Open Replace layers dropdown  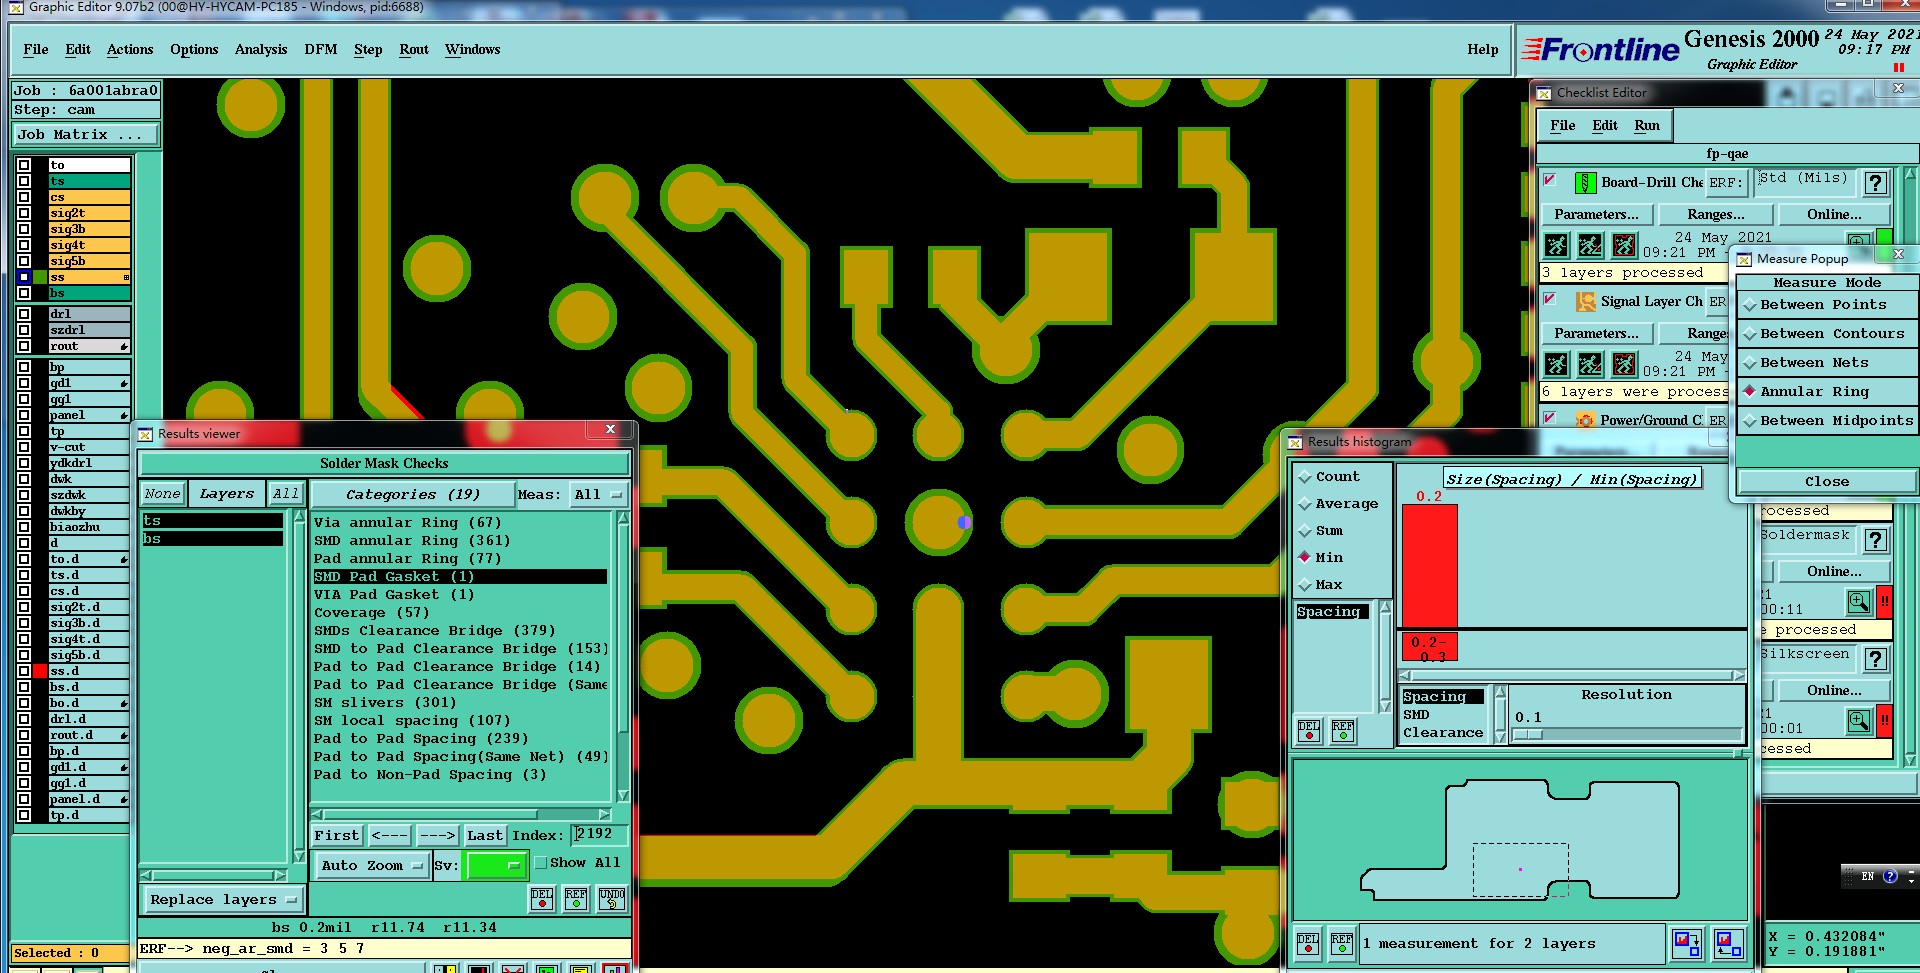tap(224, 900)
